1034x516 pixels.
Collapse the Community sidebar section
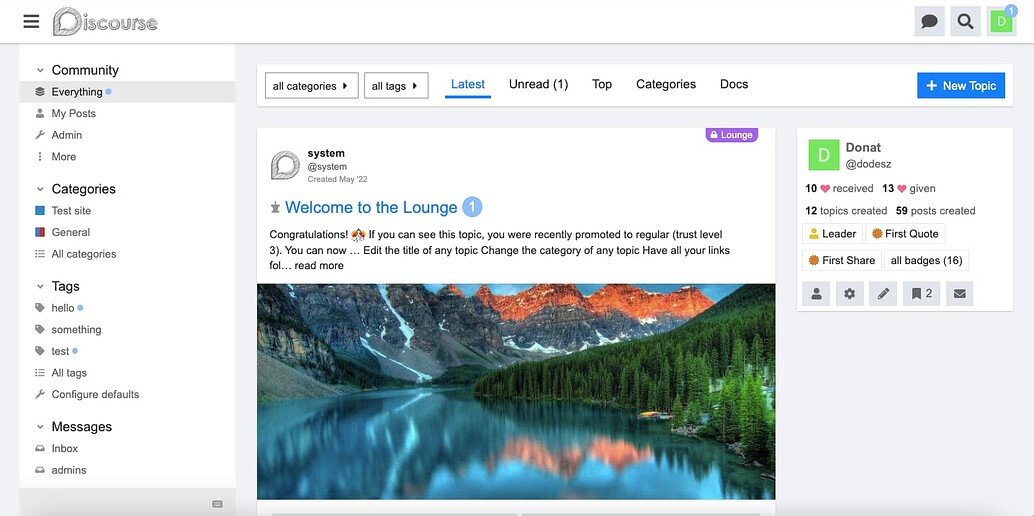[40, 70]
